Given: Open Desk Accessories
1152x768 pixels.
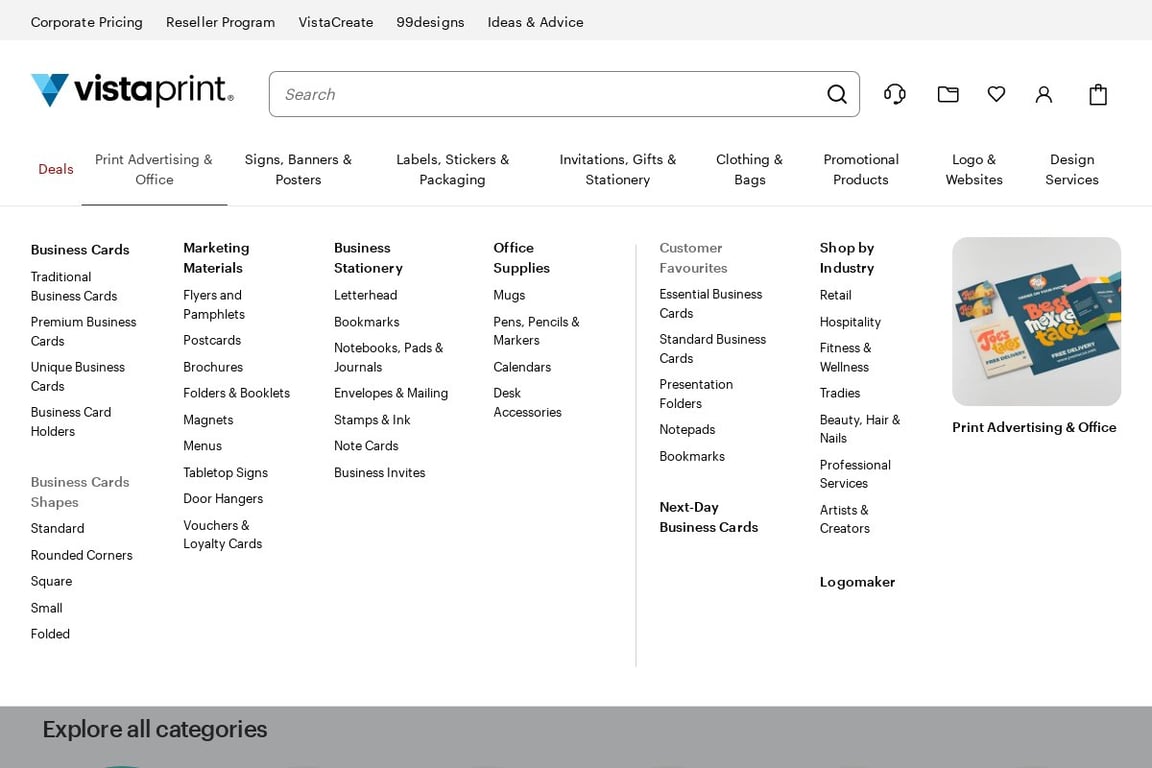Looking at the screenshot, I should [x=527, y=403].
